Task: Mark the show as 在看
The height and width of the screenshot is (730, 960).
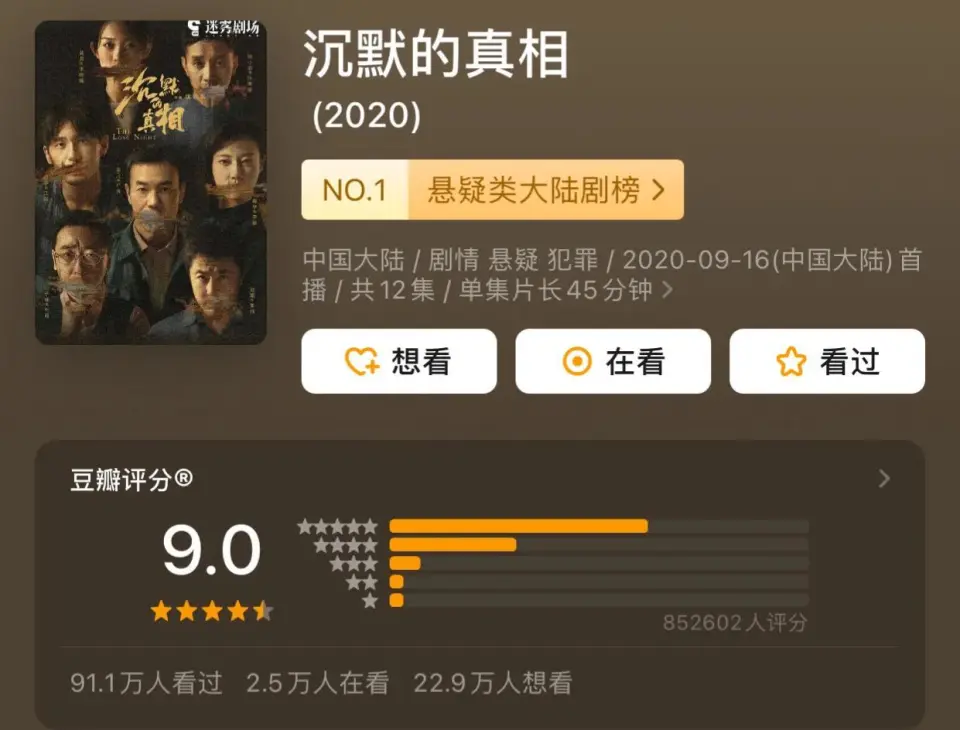Action: click(613, 361)
